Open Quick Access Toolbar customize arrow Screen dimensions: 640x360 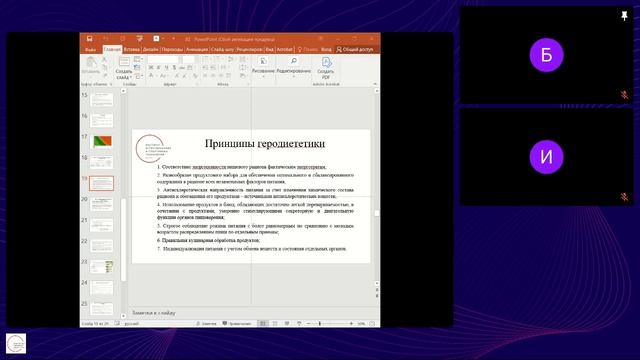[x=173, y=38]
